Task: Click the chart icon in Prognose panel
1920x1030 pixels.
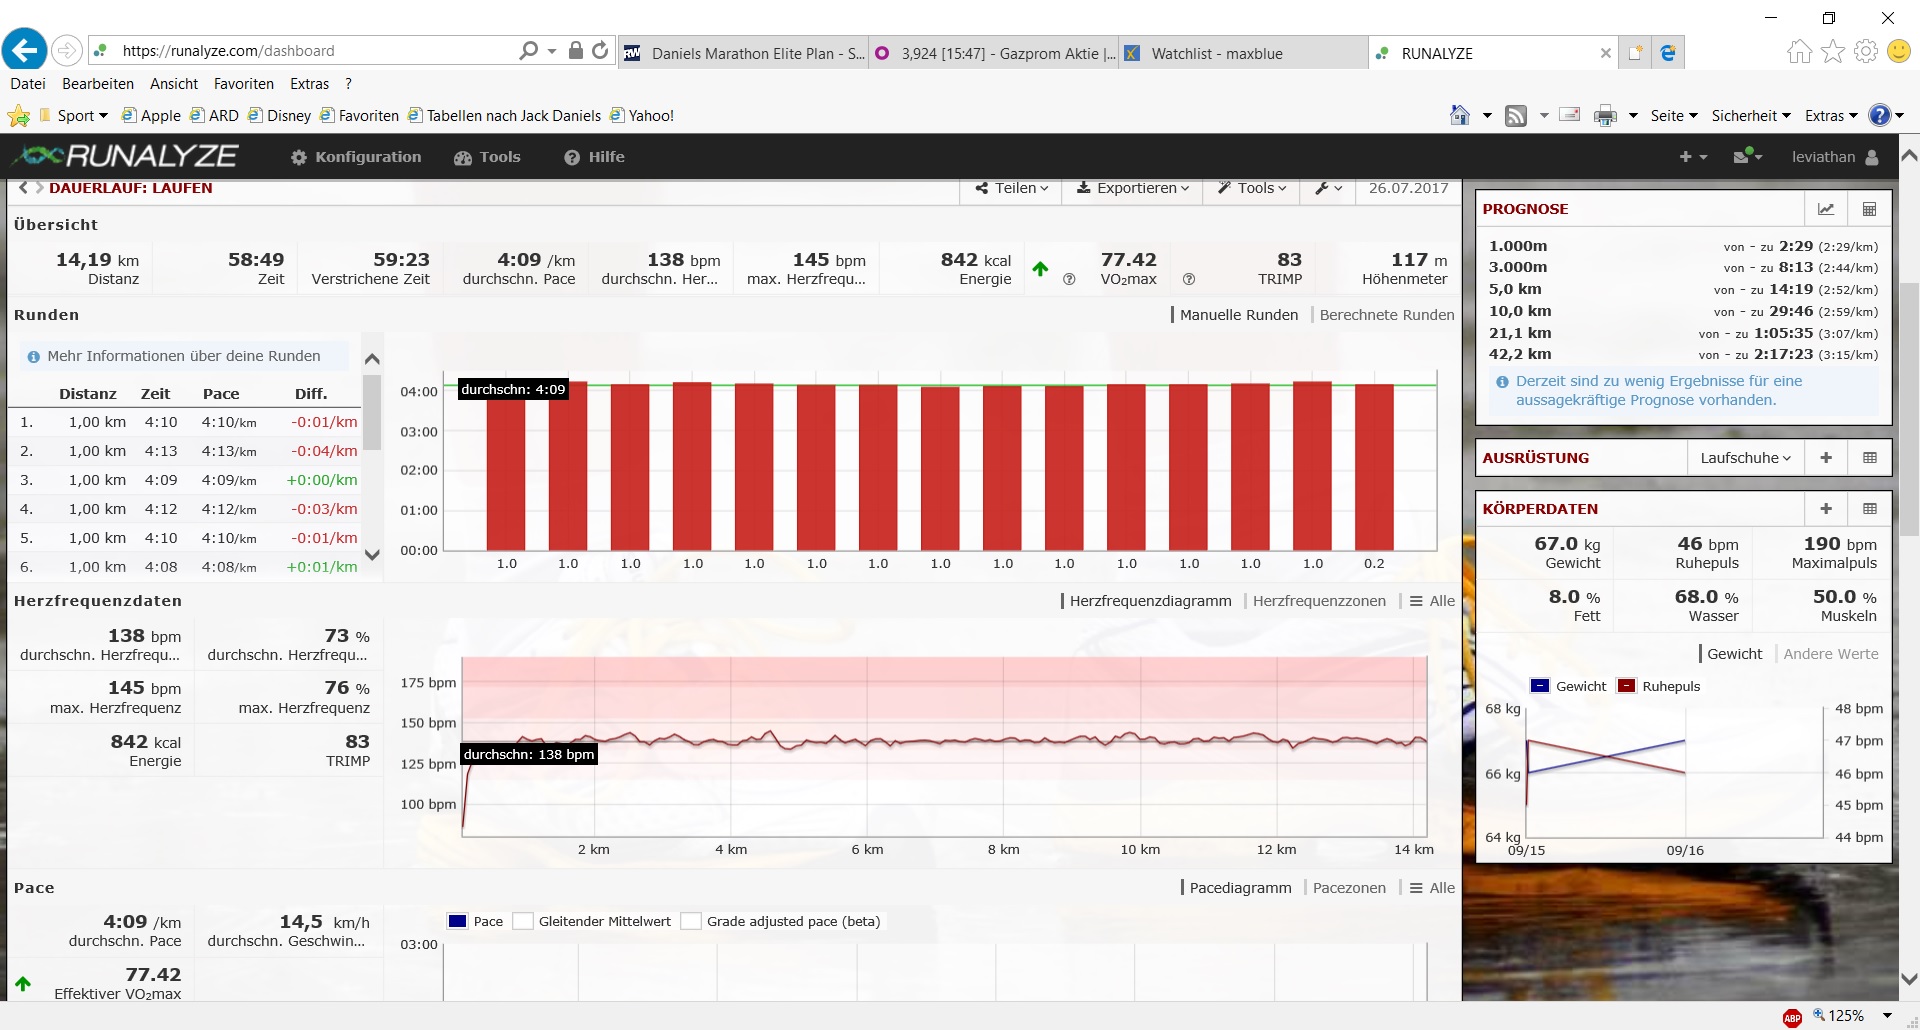Action: coord(1826,209)
